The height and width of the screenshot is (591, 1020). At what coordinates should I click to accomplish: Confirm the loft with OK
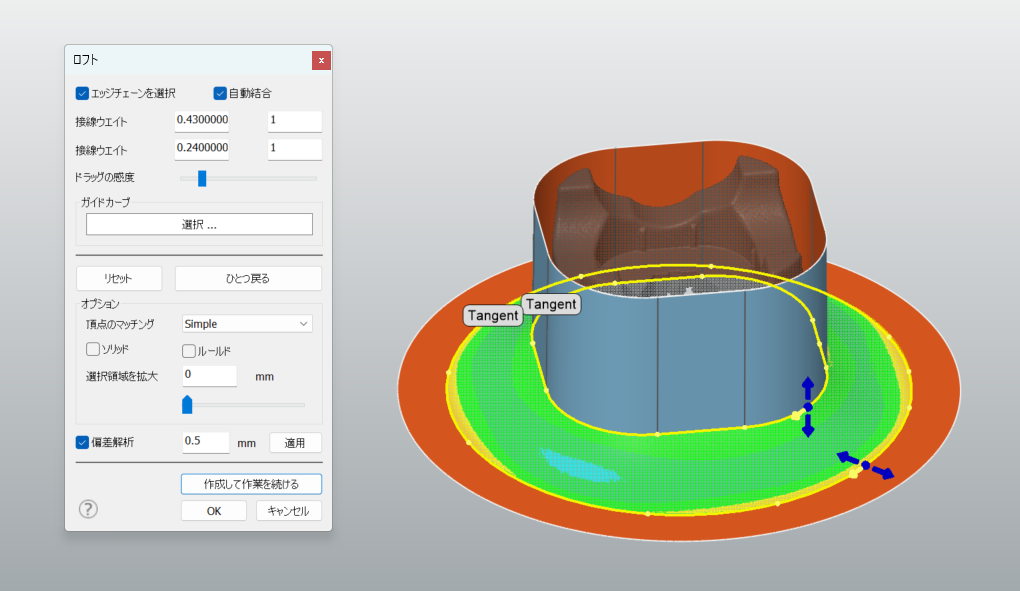213,511
